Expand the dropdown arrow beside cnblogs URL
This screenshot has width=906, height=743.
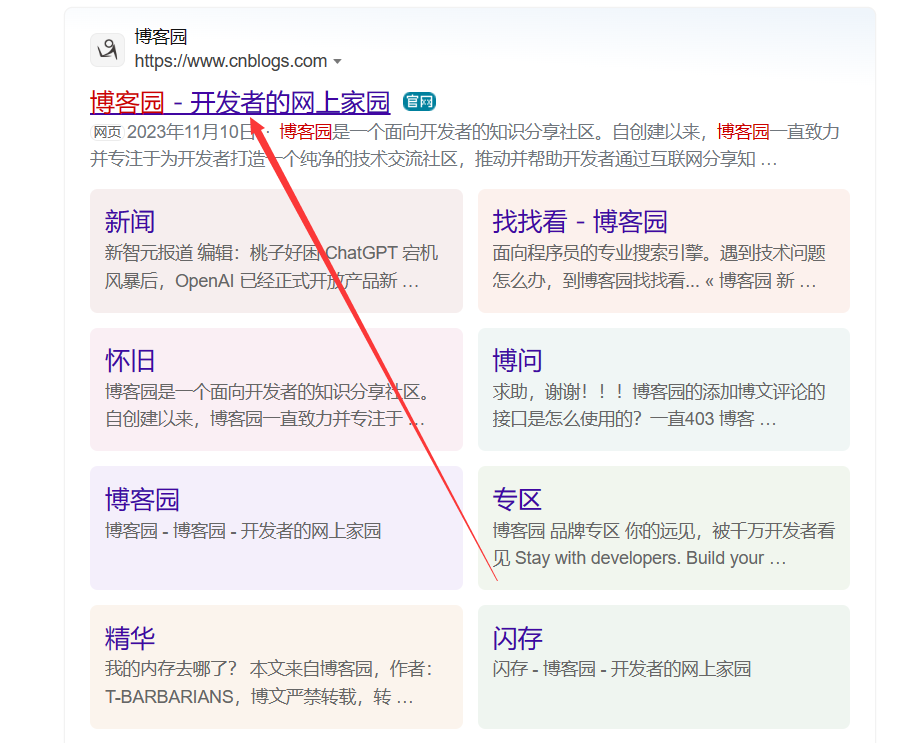[337, 61]
